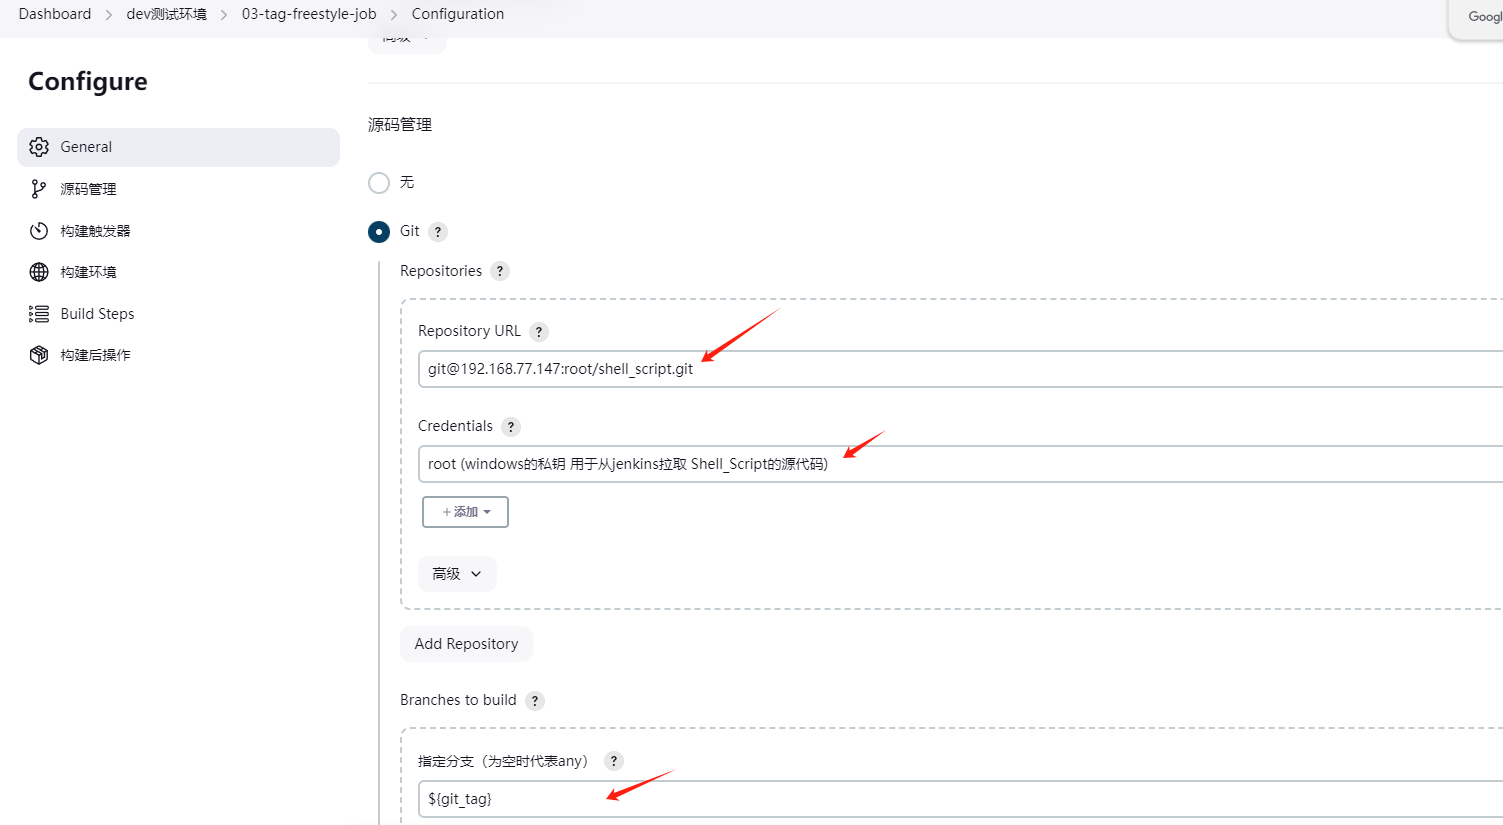Open help for Repository URL
1503x825 pixels.
tap(539, 332)
